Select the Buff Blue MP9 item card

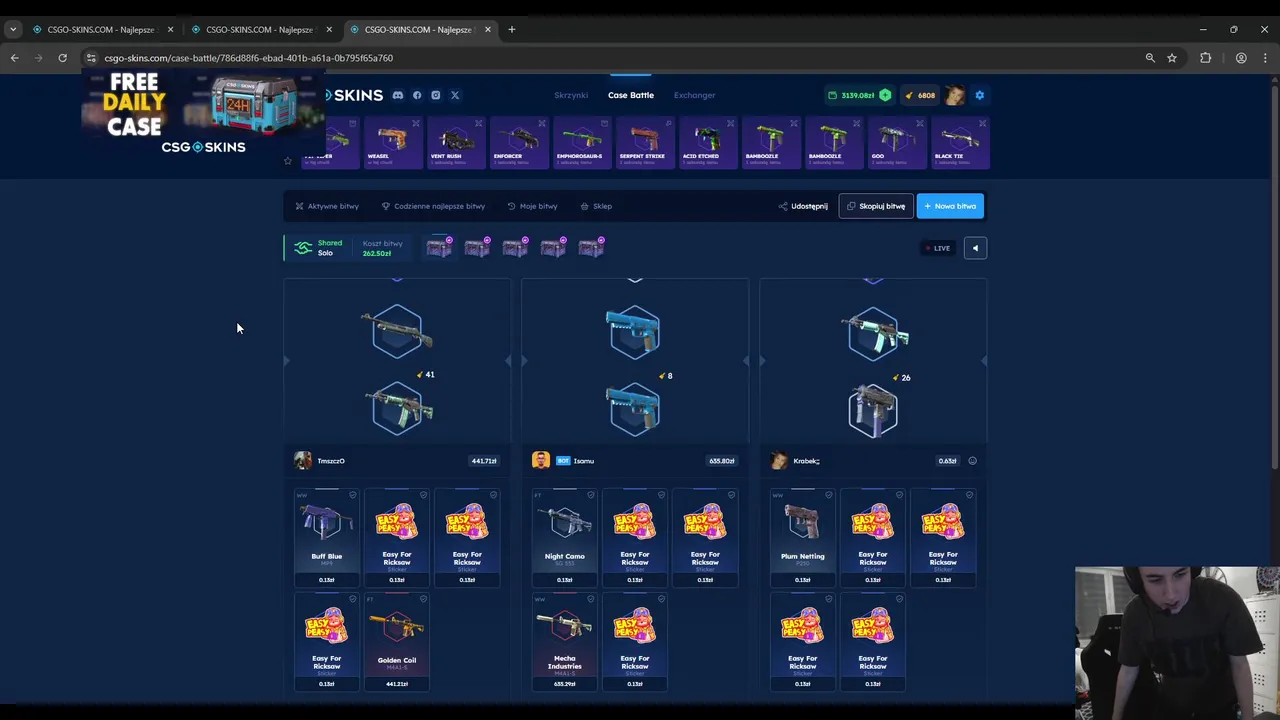[x=327, y=537]
